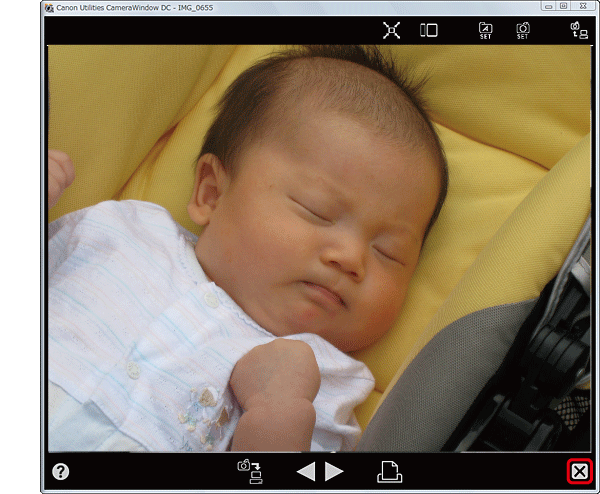
Task: Click the CameraWindow app icon in title bar
Action: (x=49, y=7)
